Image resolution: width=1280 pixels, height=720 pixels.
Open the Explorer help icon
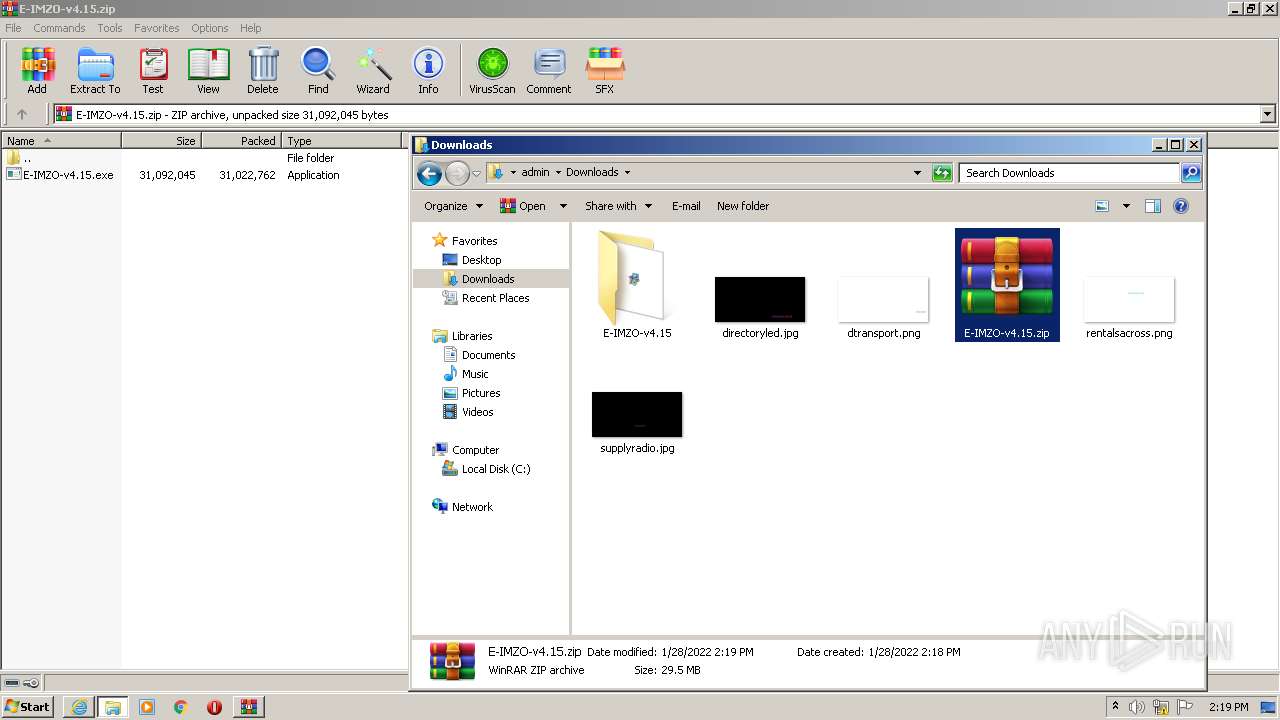[x=1181, y=206]
